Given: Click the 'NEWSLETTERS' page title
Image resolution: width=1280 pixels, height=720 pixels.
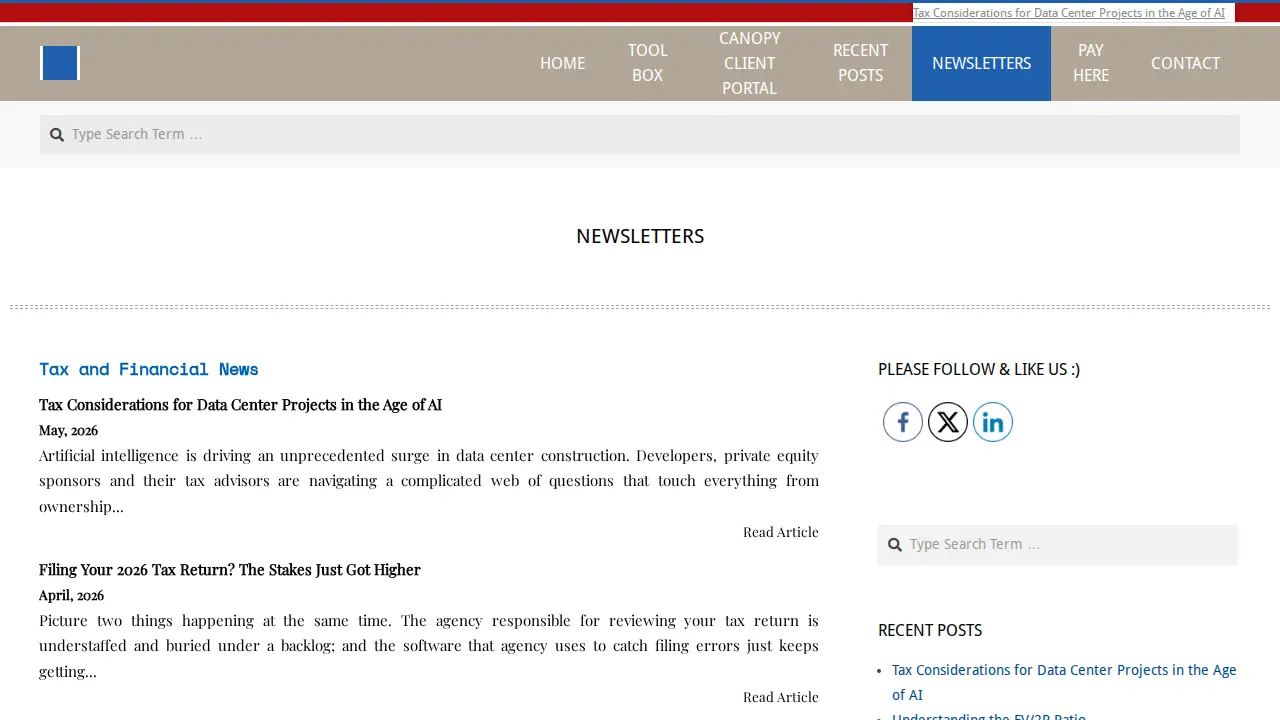Looking at the screenshot, I should pyautogui.click(x=640, y=237).
